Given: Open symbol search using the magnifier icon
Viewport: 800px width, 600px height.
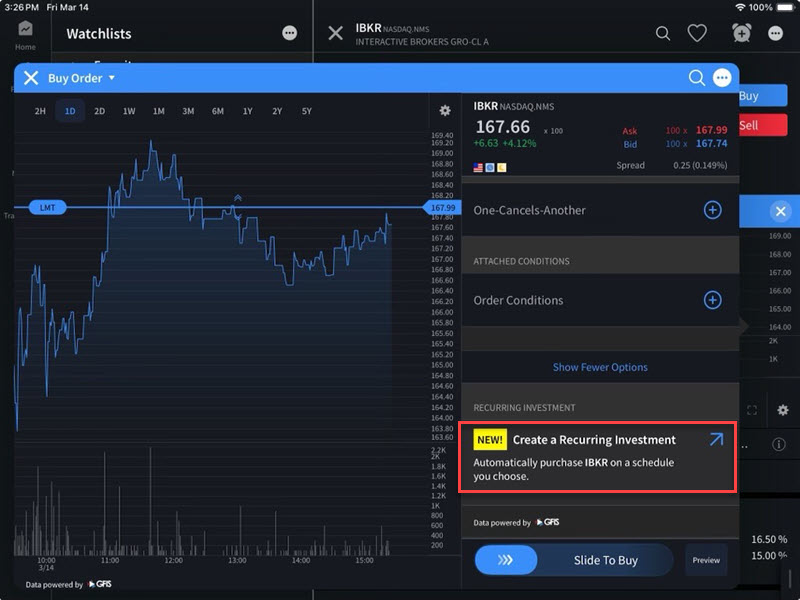Looking at the screenshot, I should pyautogui.click(x=663, y=33).
